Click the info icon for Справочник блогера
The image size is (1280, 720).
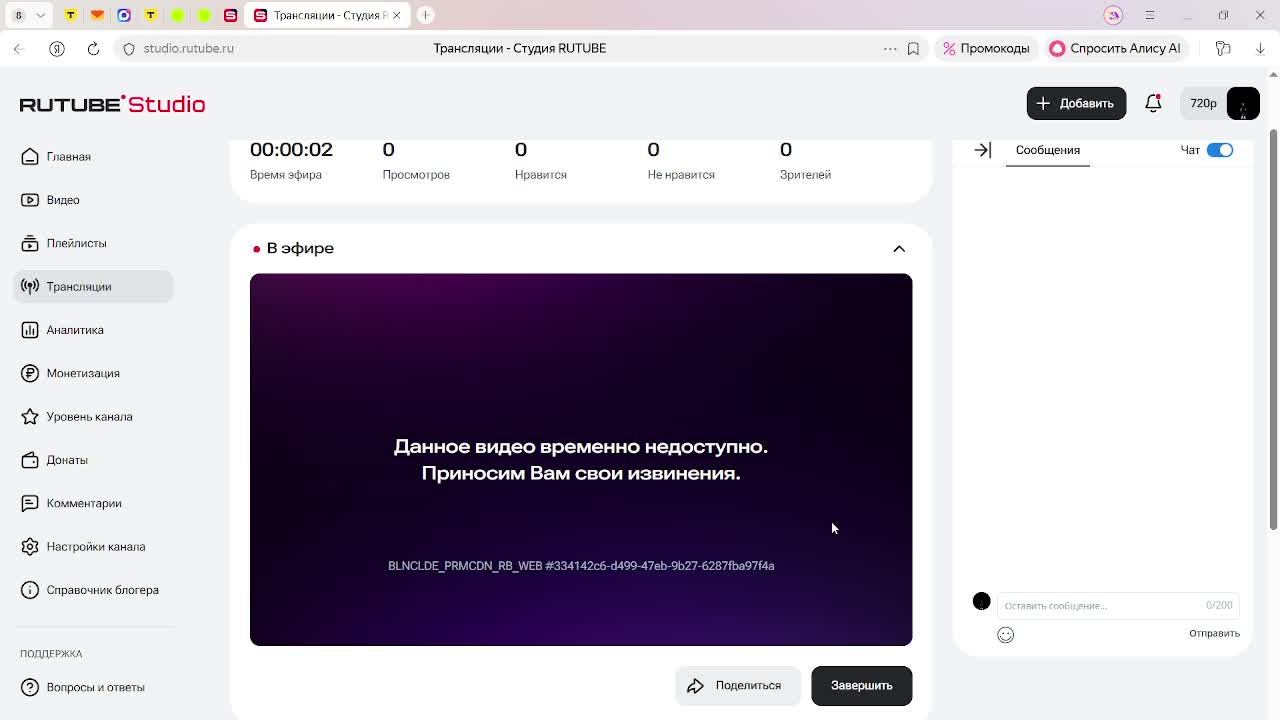point(30,590)
